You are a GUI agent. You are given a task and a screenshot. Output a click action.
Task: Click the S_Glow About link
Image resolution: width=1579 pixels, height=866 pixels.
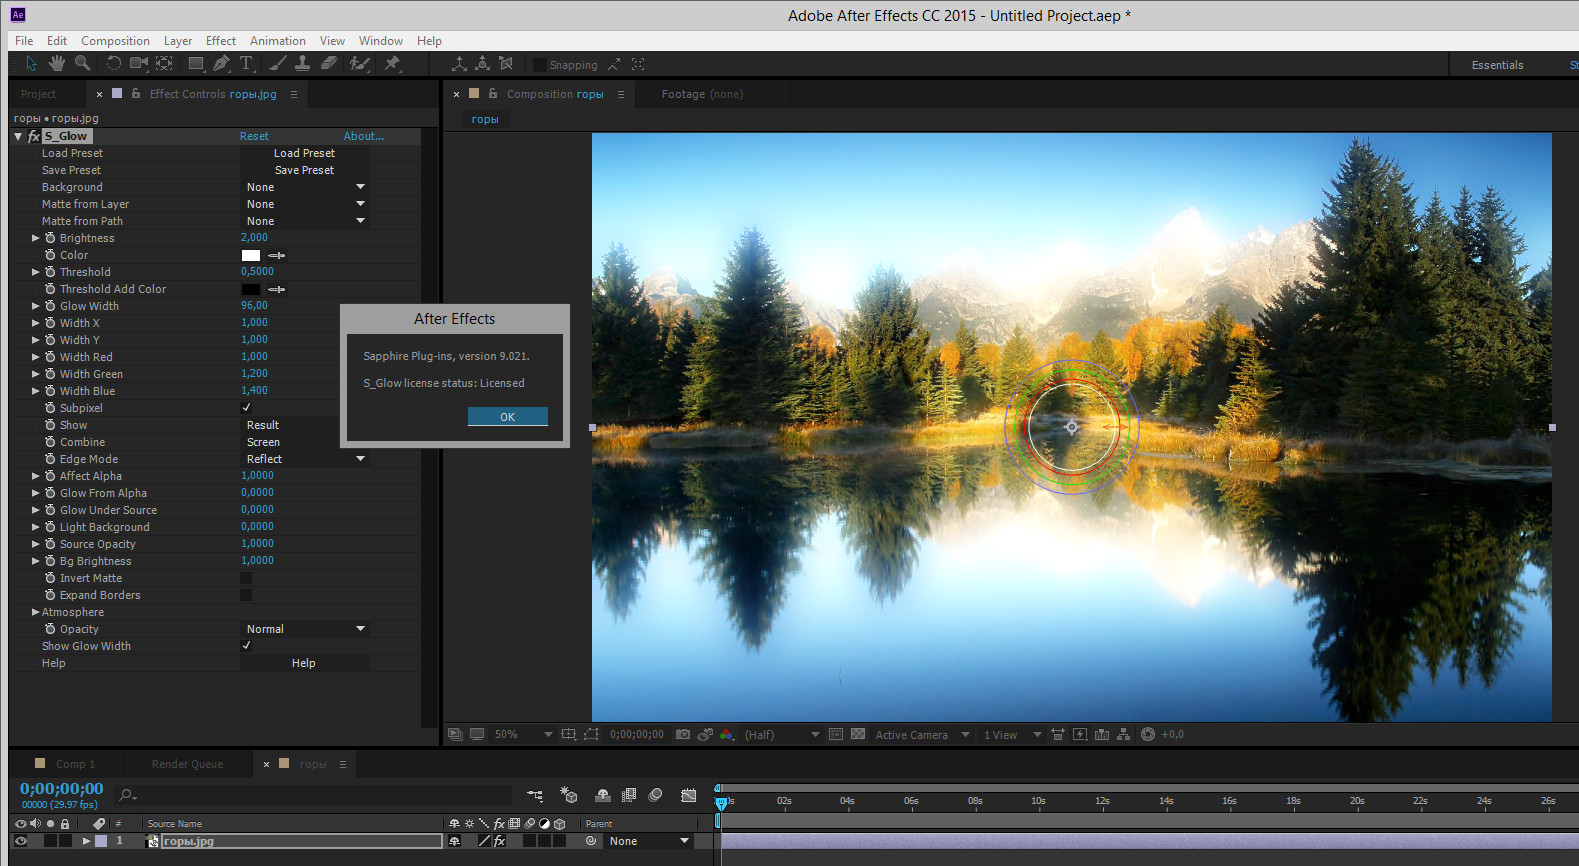pyautogui.click(x=363, y=136)
